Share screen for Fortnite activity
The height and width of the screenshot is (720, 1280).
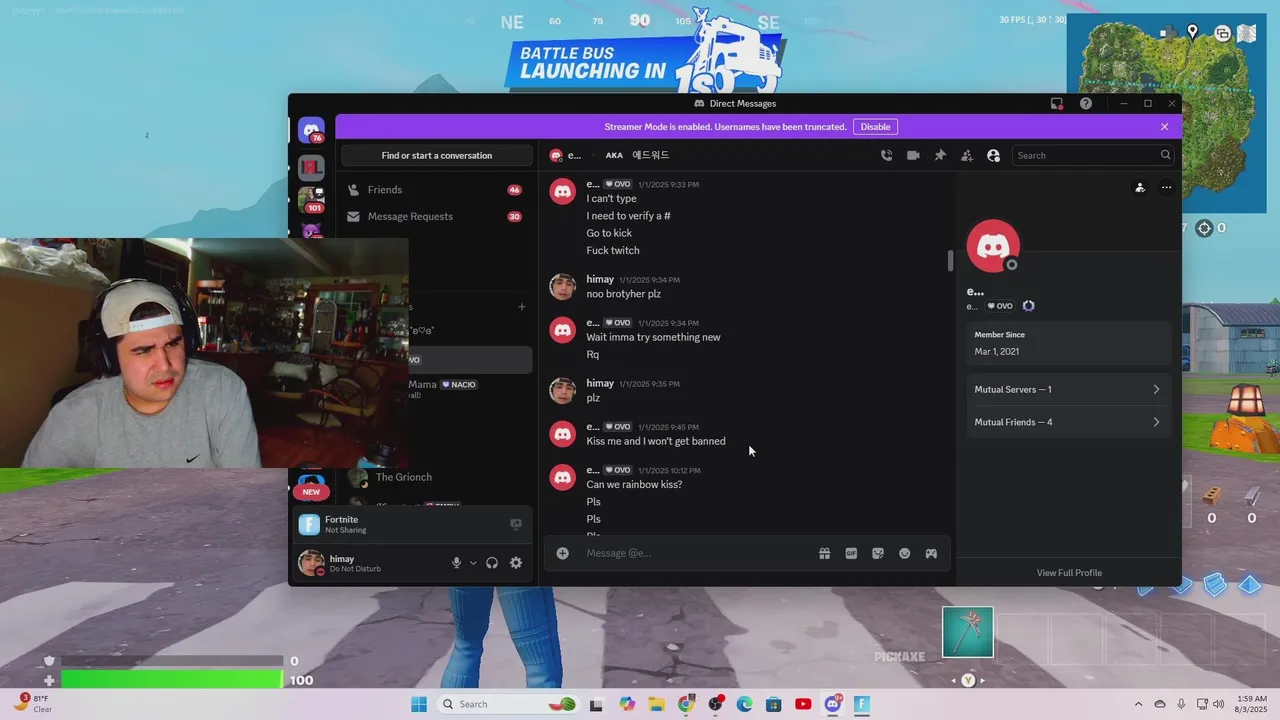click(x=516, y=524)
